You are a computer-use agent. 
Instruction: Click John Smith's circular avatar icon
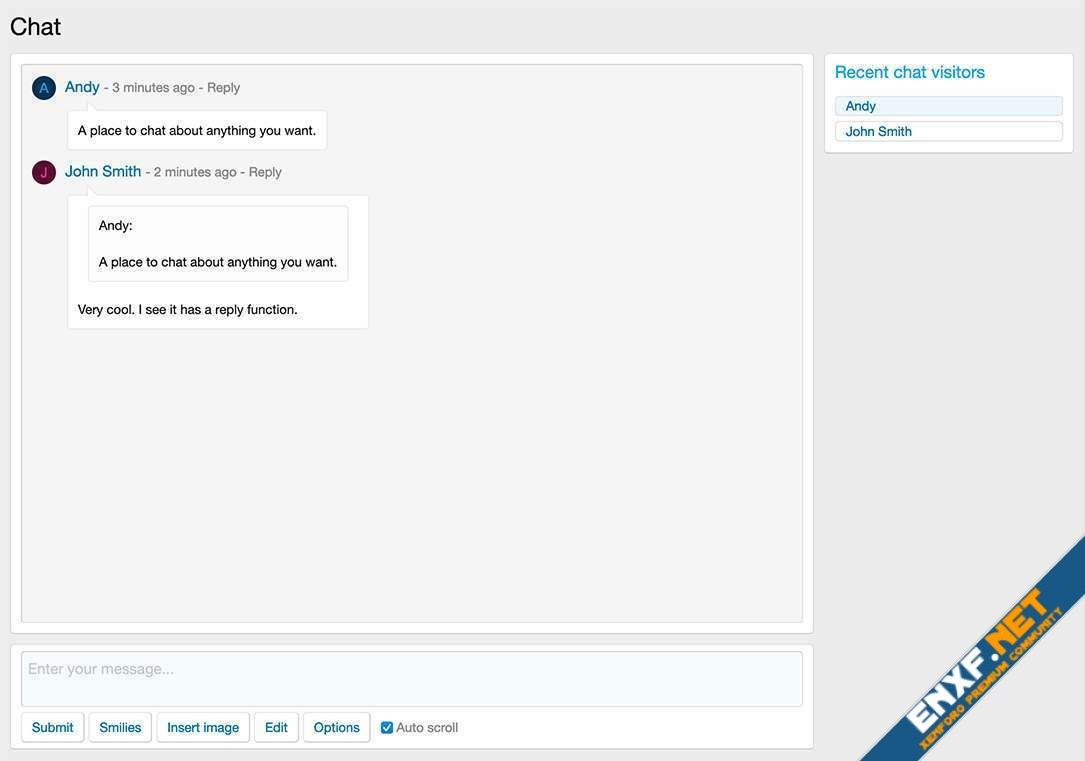click(x=44, y=172)
